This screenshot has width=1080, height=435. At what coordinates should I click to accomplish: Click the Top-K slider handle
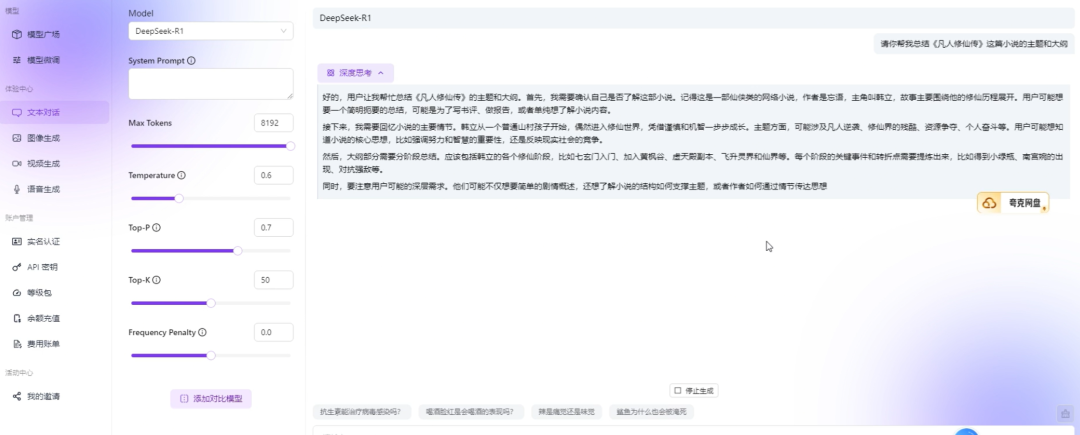coord(211,303)
